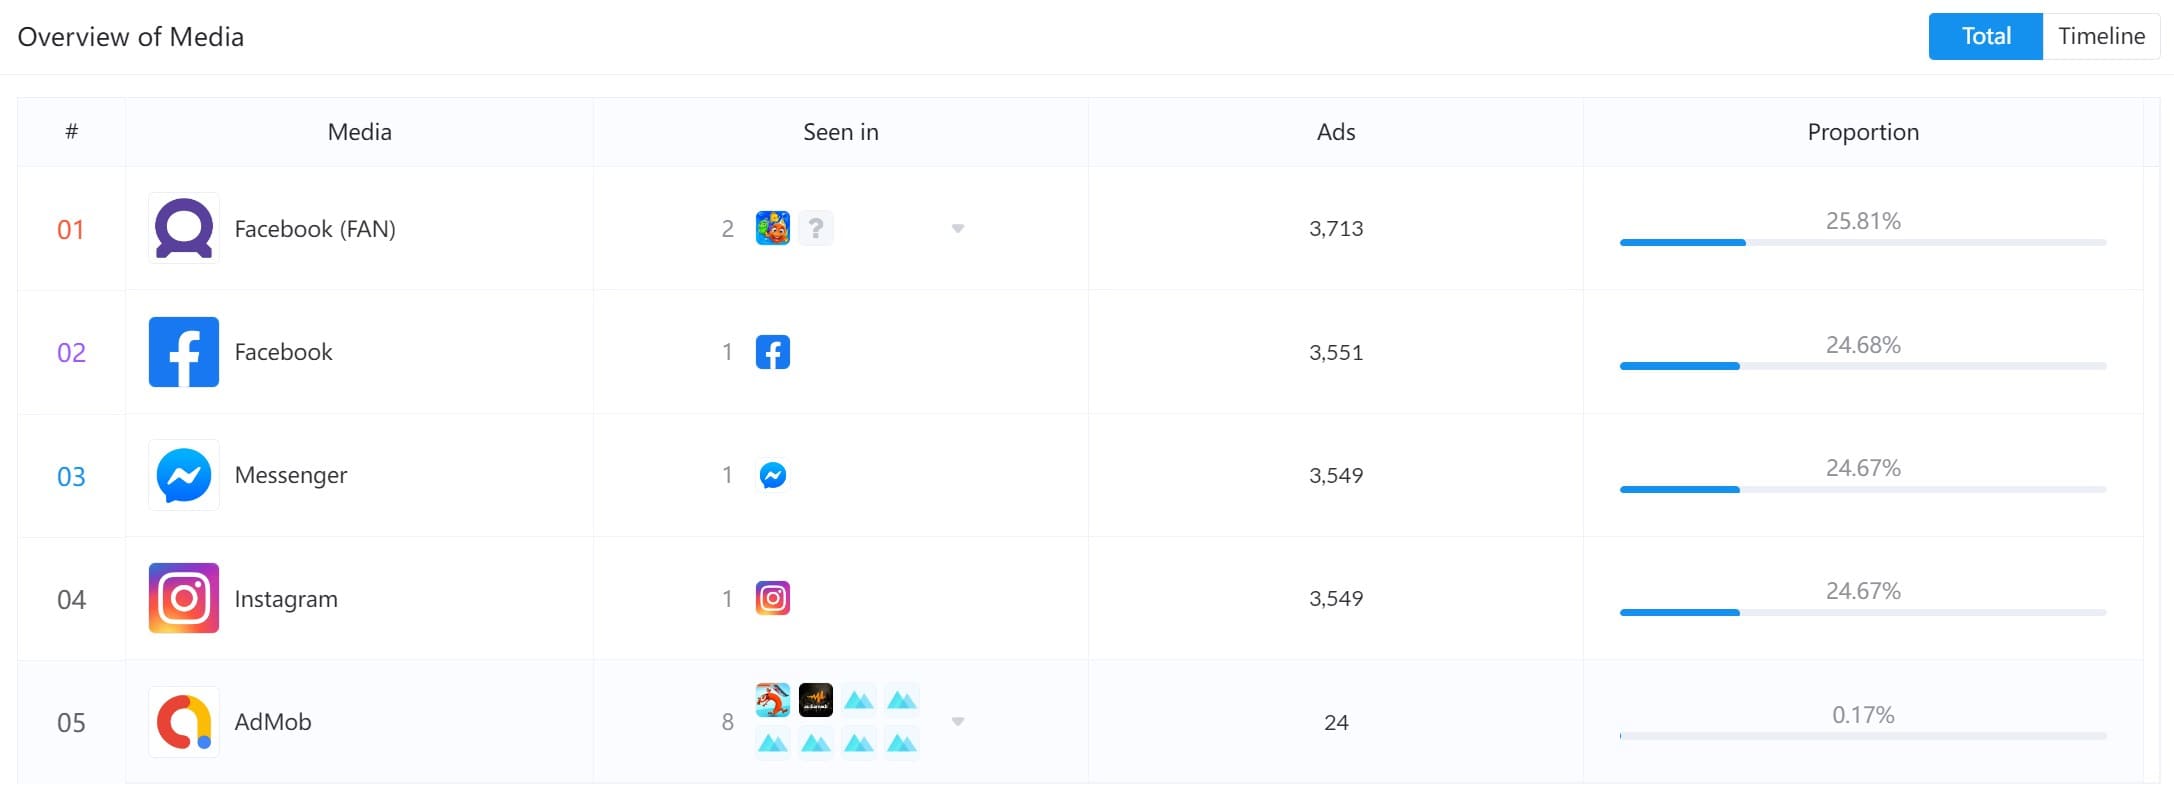Click the large Facebook media logo
The width and height of the screenshot is (2174, 798).
184,352
